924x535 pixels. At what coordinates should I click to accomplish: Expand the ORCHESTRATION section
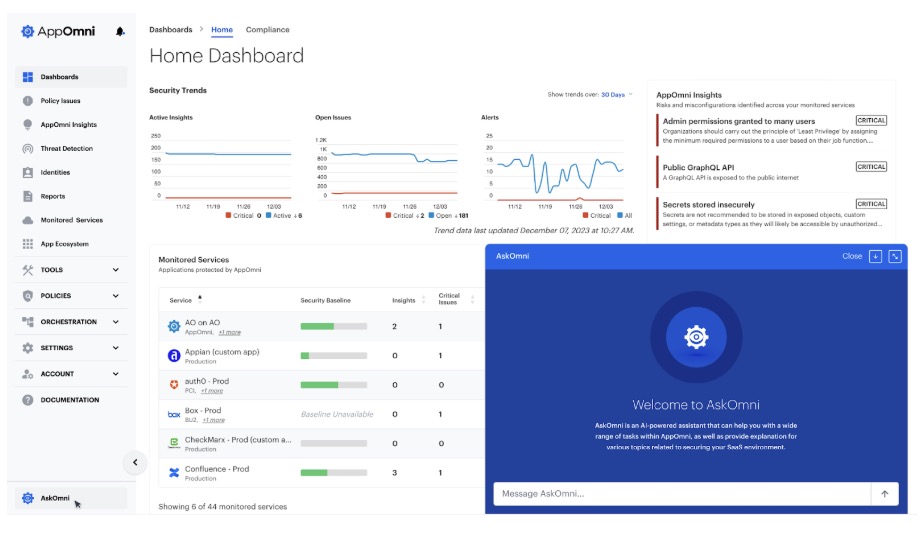[x=70, y=322]
